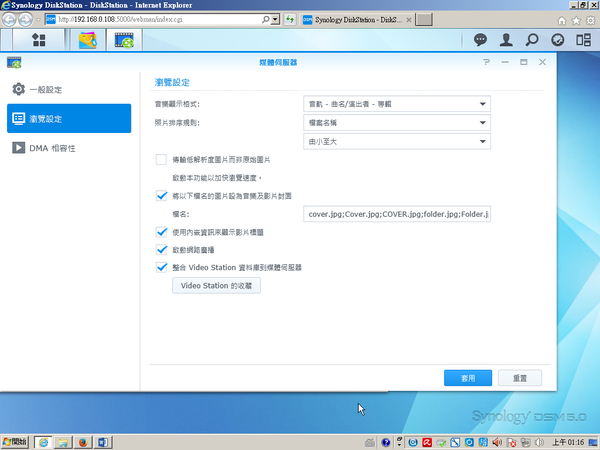The width and height of the screenshot is (600, 450).
Task: Uncheck 啟動網路廣播 option
Action: point(162,249)
